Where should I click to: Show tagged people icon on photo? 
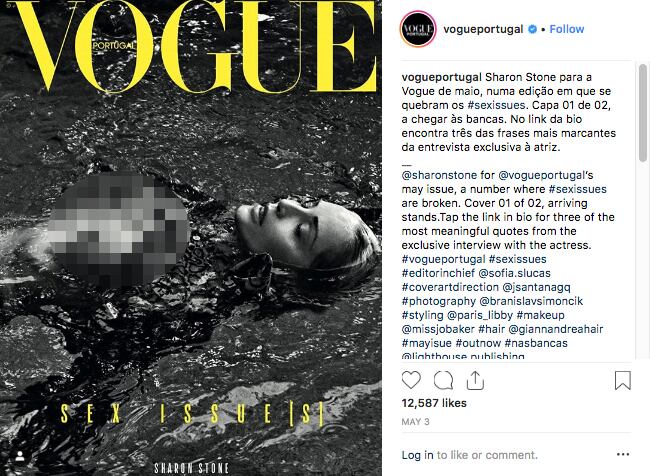pos(19,457)
